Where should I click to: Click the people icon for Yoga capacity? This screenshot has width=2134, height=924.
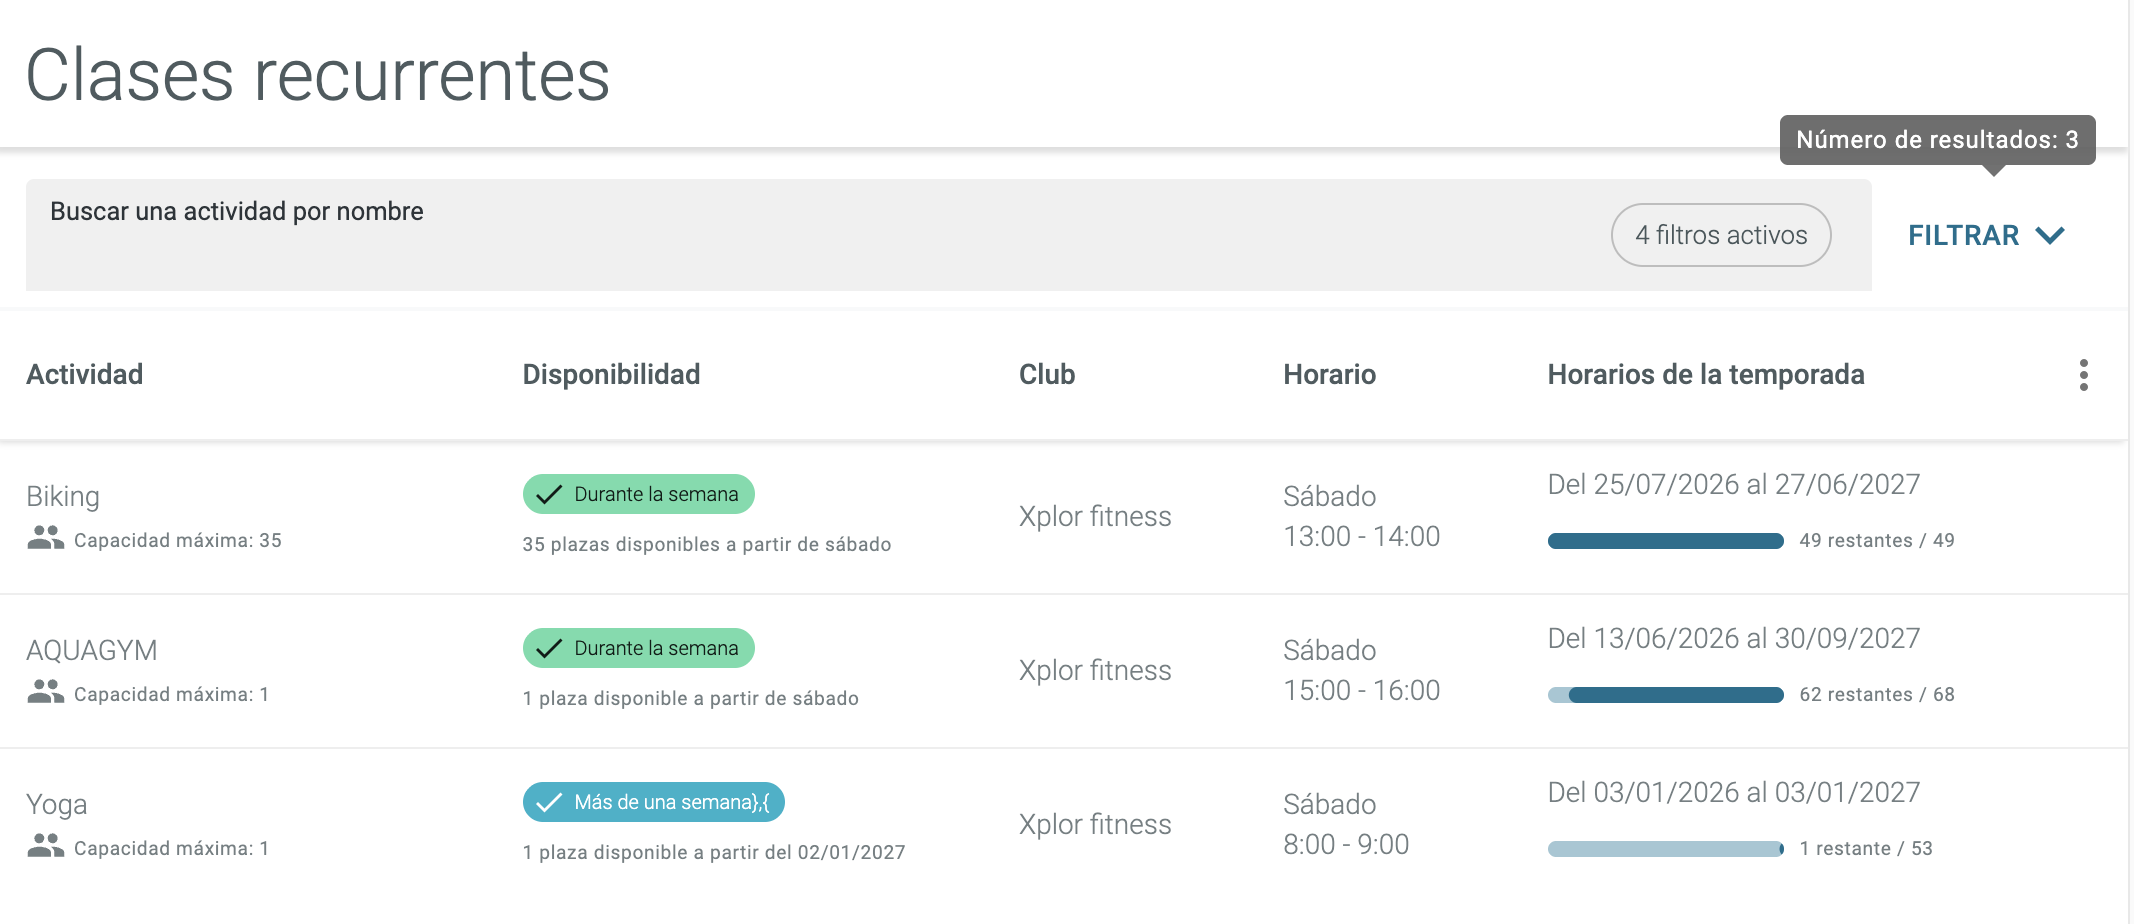click(45, 847)
